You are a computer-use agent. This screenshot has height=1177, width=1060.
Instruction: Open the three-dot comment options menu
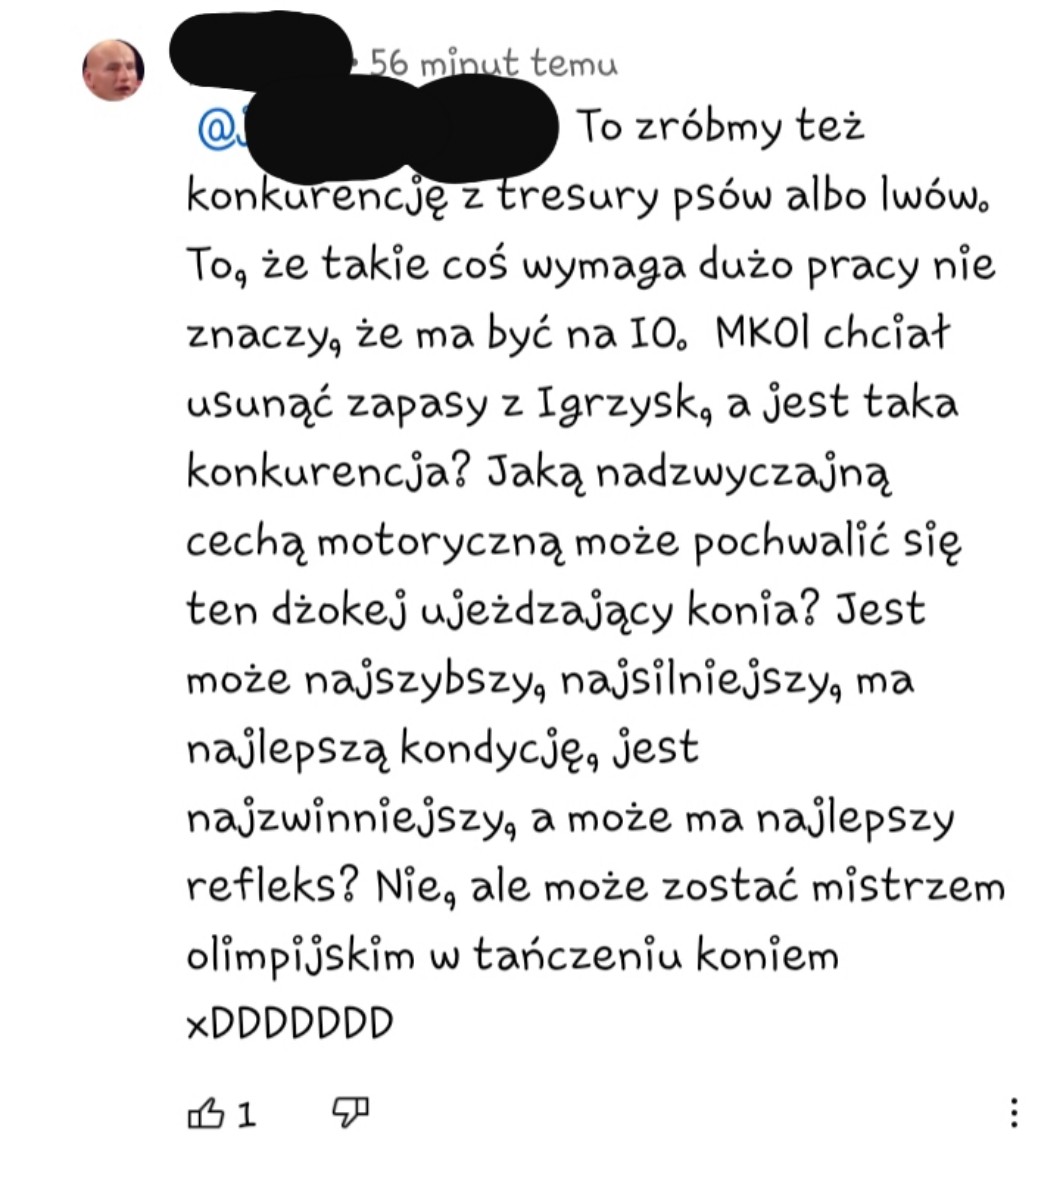(x=1014, y=1112)
